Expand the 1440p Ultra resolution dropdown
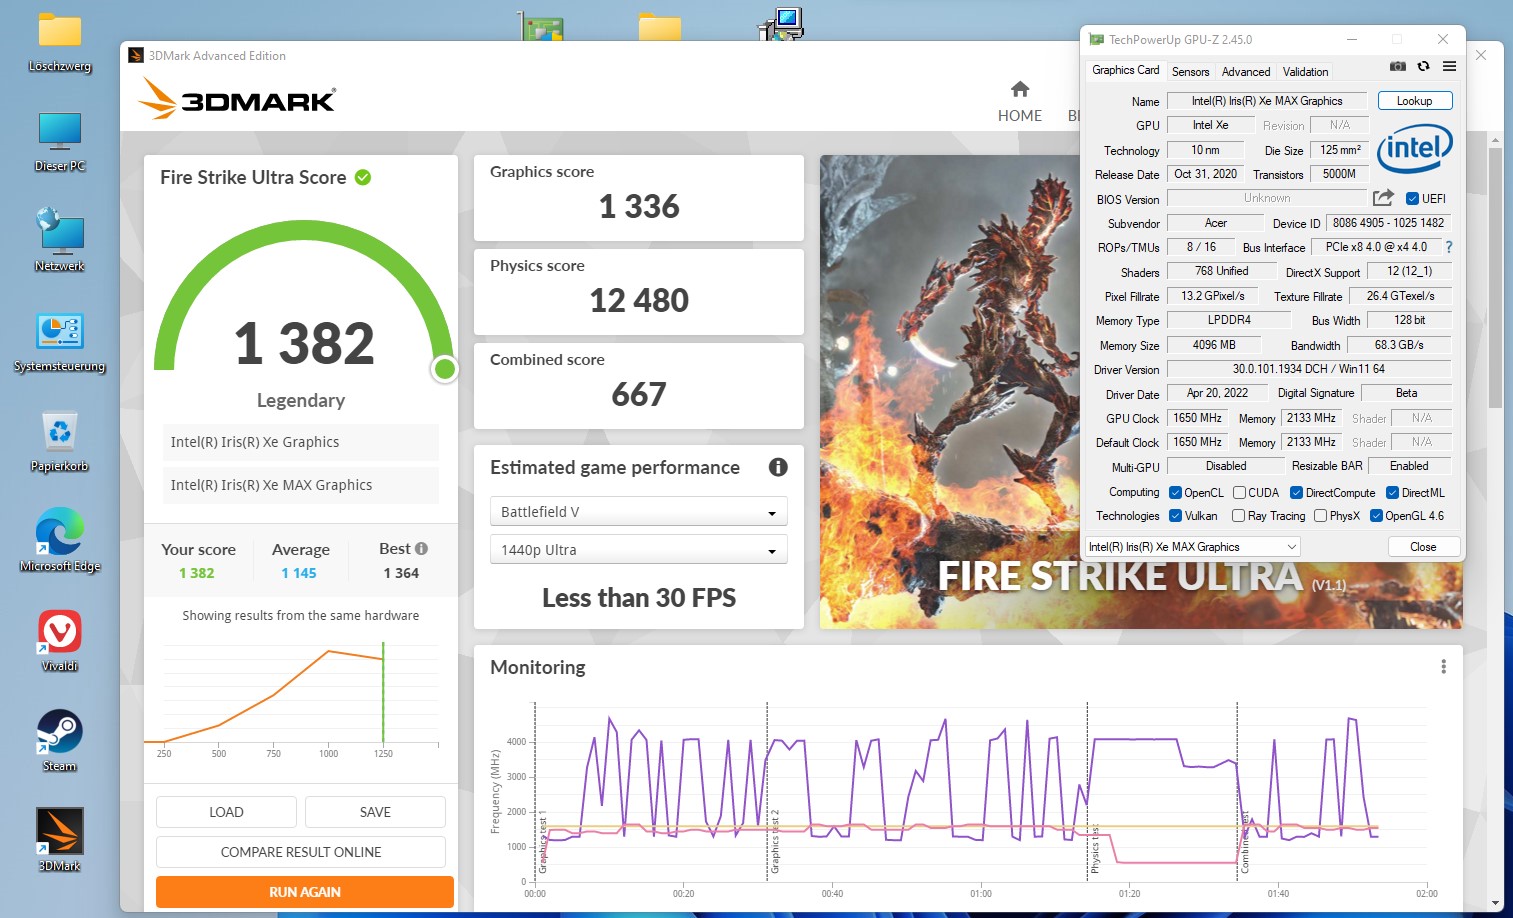The height and width of the screenshot is (918, 1513). pos(638,549)
